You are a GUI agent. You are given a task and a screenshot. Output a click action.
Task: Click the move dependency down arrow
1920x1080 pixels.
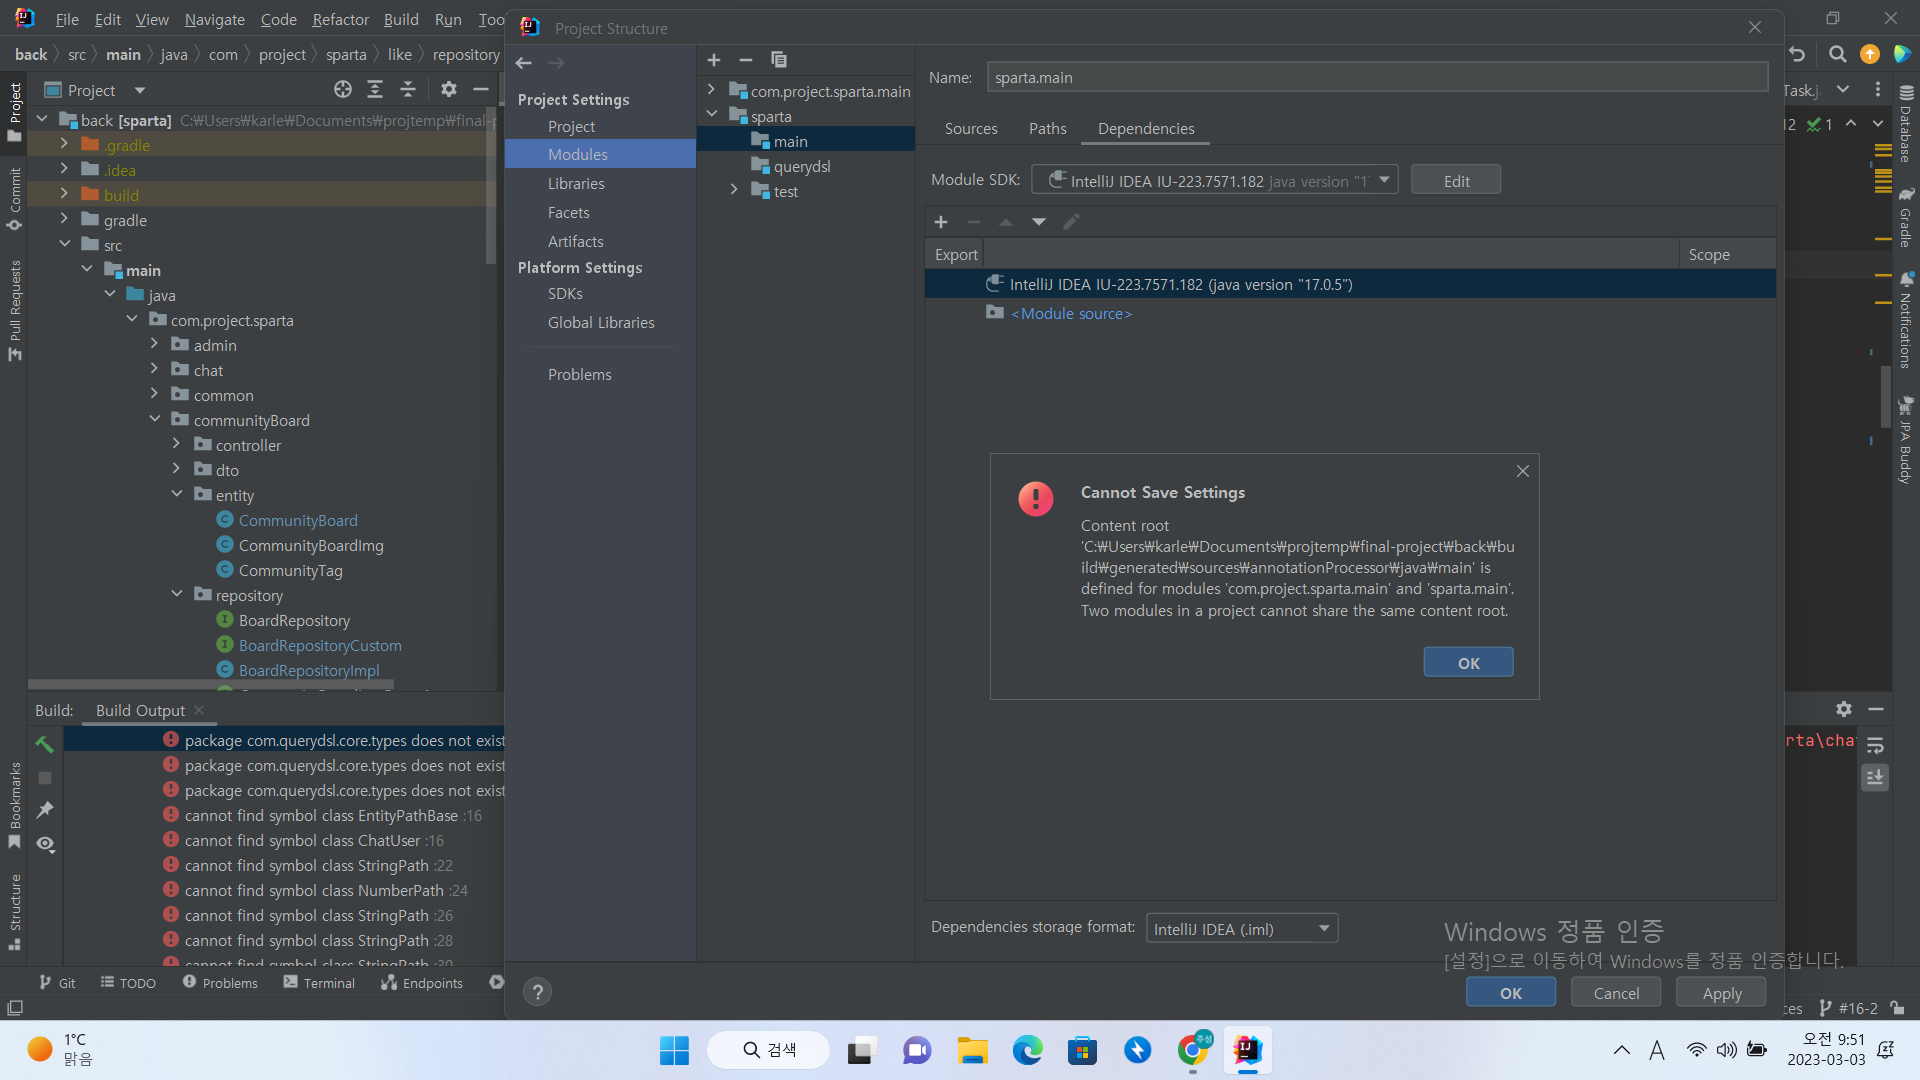tap(1039, 222)
